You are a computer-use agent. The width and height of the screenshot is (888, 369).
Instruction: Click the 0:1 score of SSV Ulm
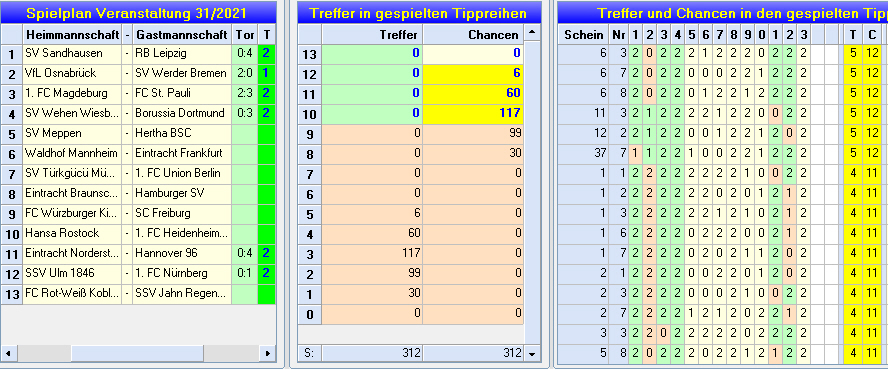245,273
